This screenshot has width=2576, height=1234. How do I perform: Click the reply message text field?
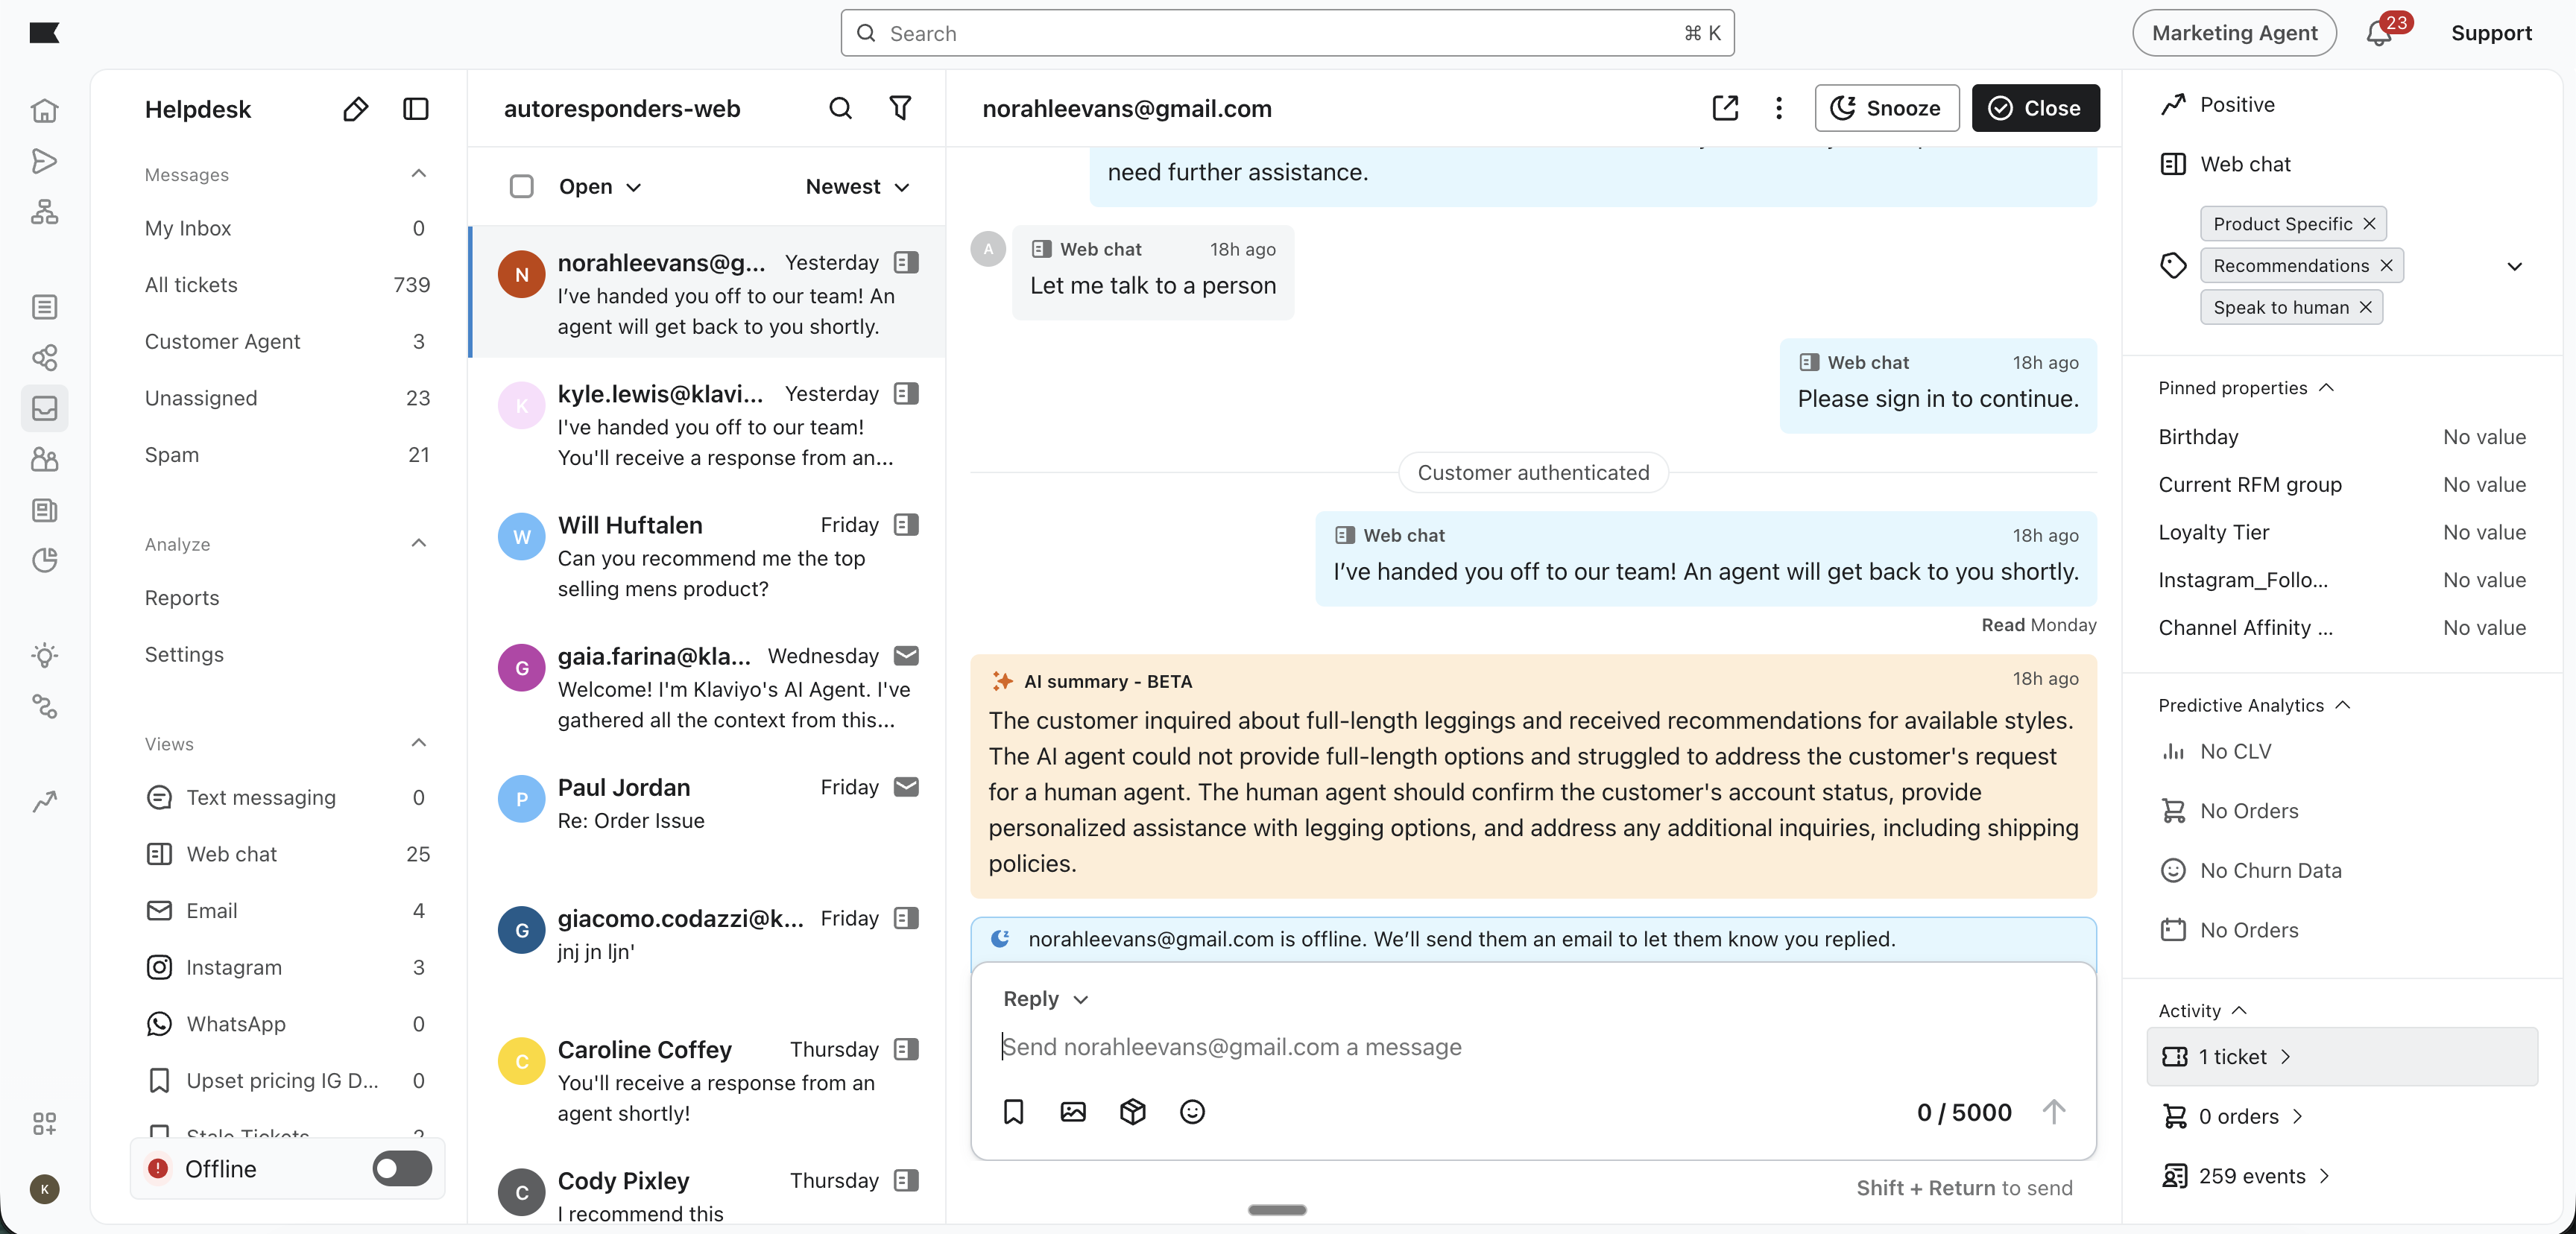(1500, 1047)
